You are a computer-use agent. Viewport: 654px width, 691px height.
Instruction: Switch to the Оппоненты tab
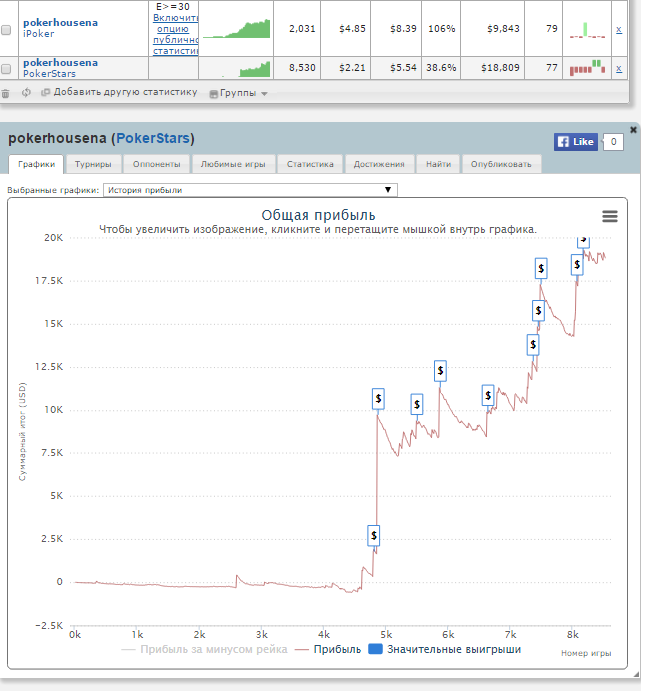pos(156,164)
